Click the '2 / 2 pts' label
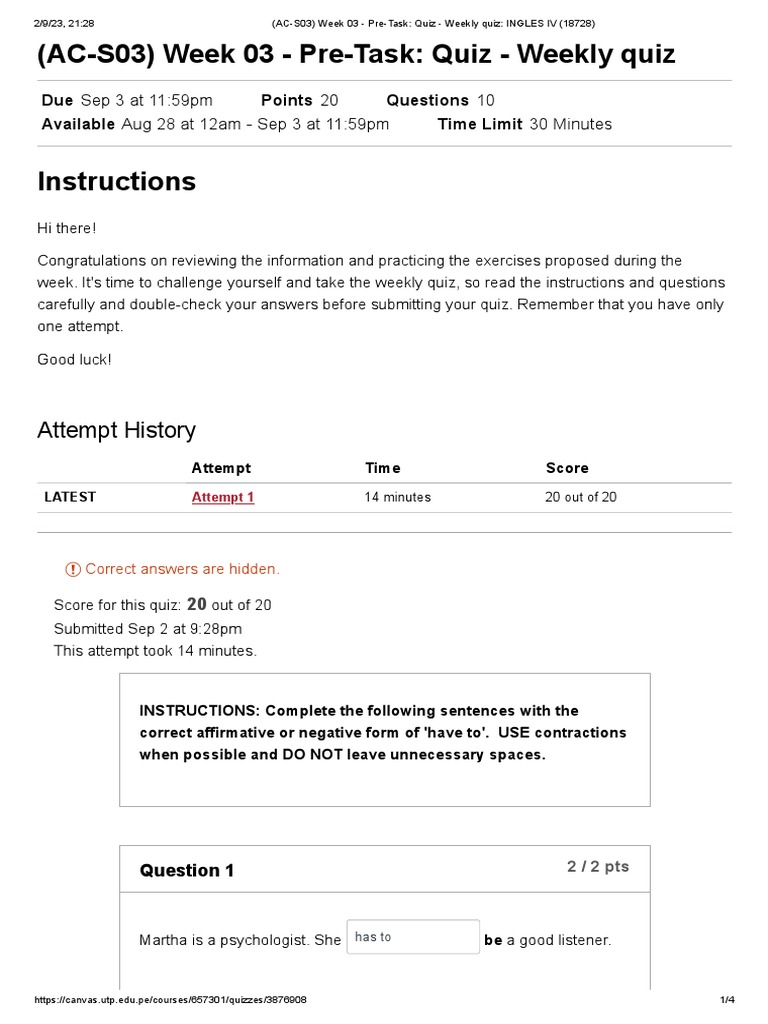768x1024 pixels. 598,867
